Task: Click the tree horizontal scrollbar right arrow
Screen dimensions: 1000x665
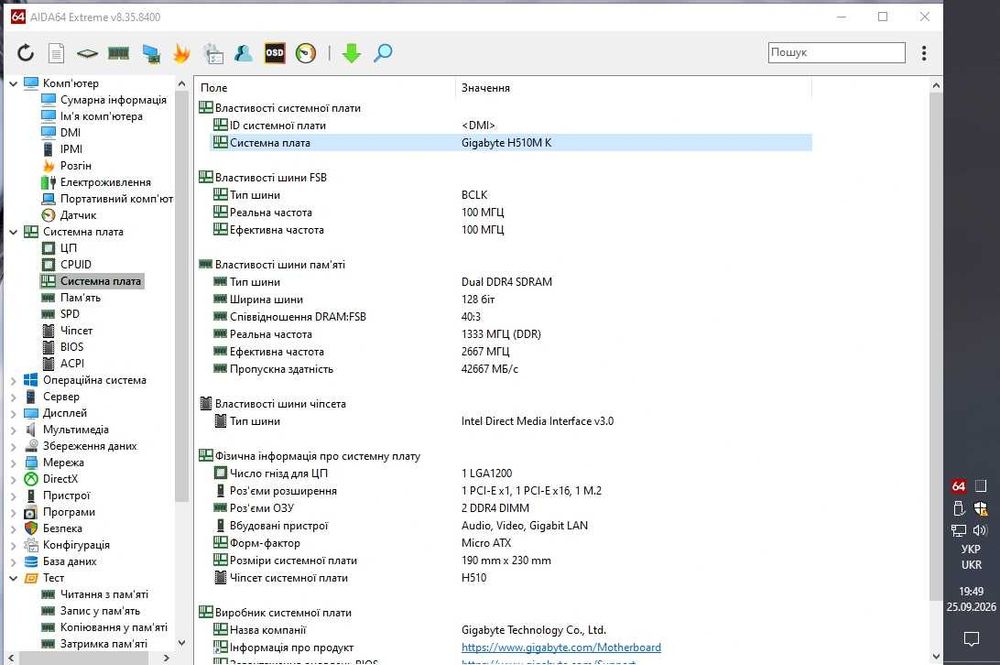Action: pos(166,657)
